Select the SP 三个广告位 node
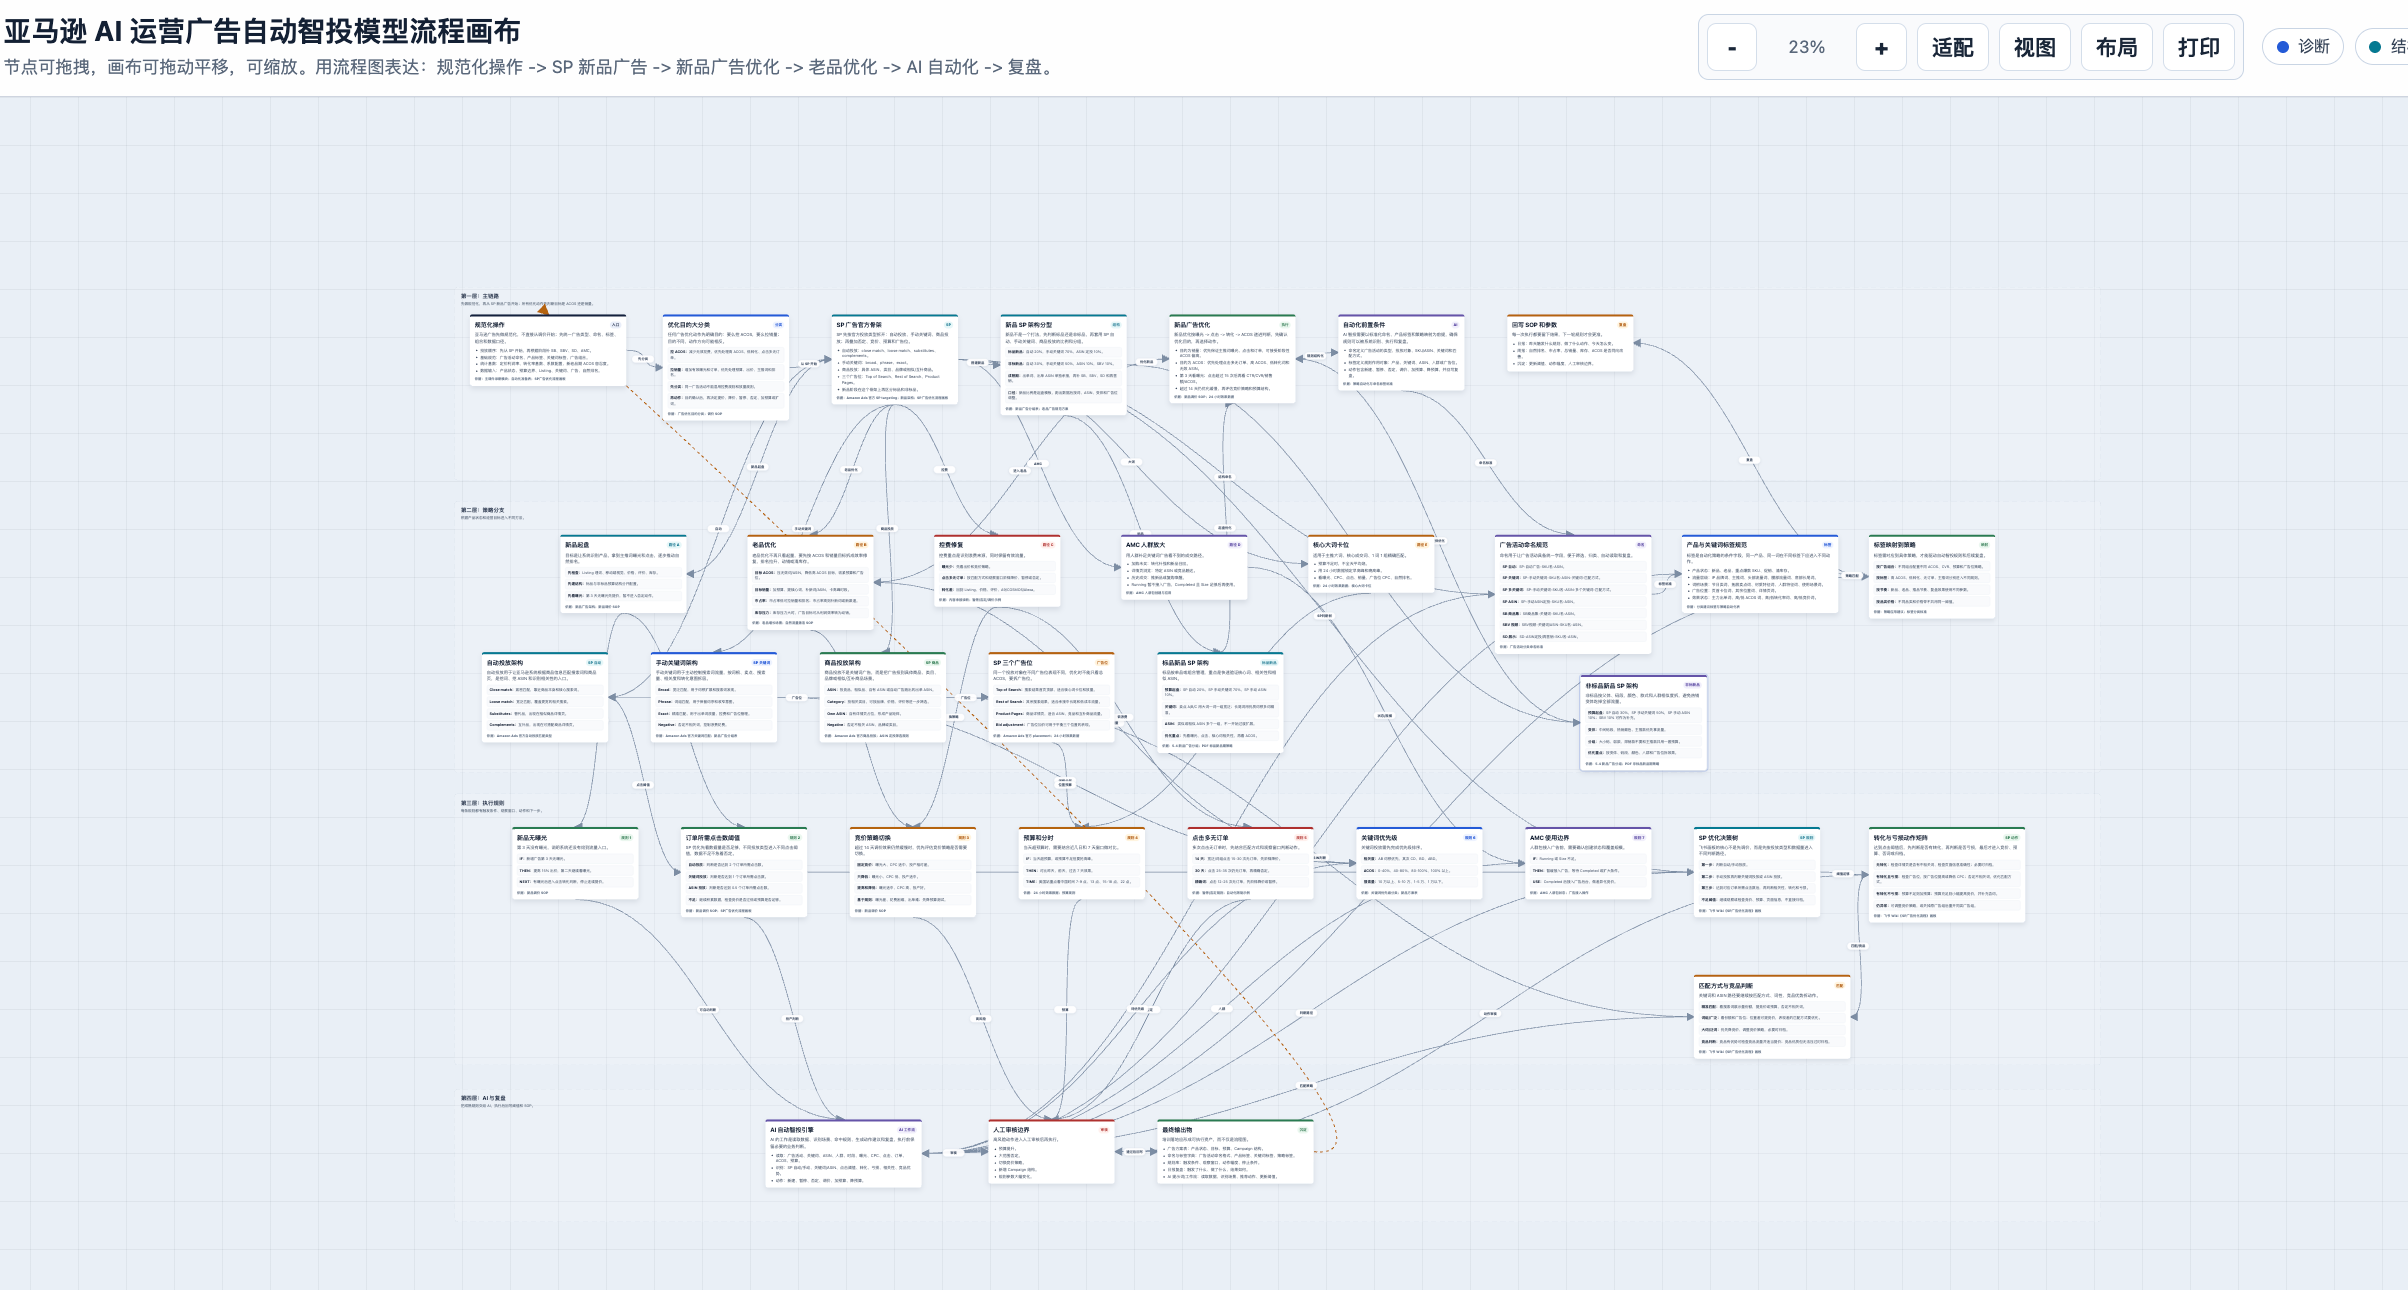 point(1052,698)
